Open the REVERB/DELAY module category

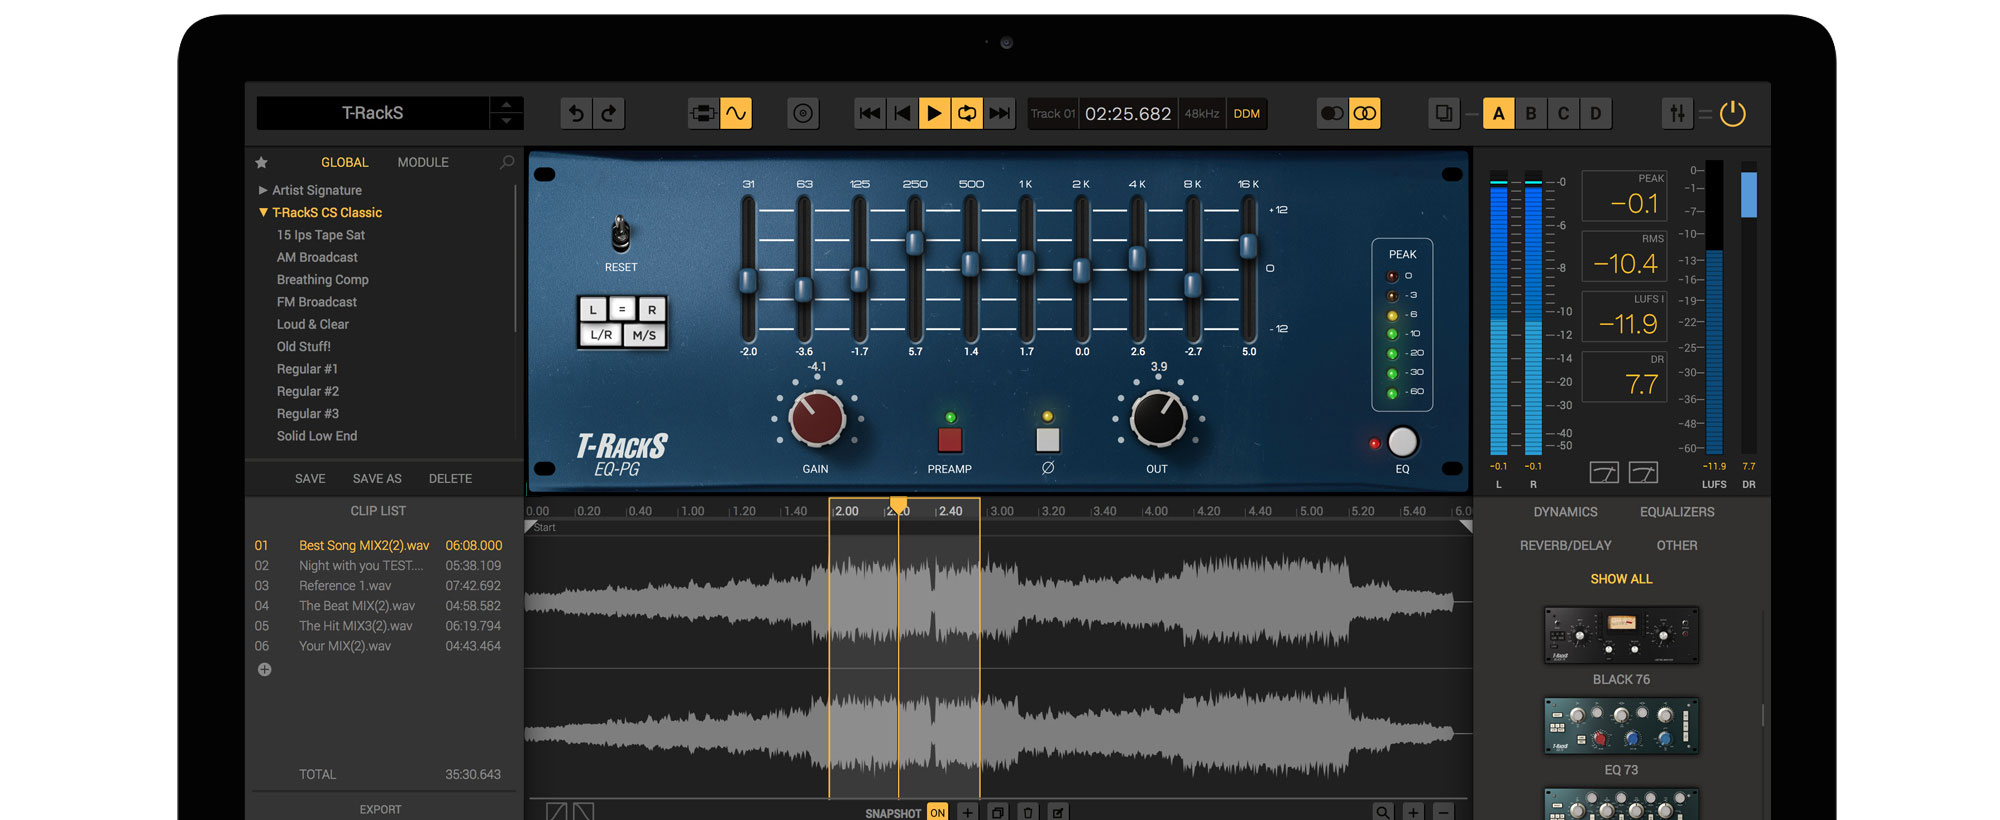point(1566,546)
